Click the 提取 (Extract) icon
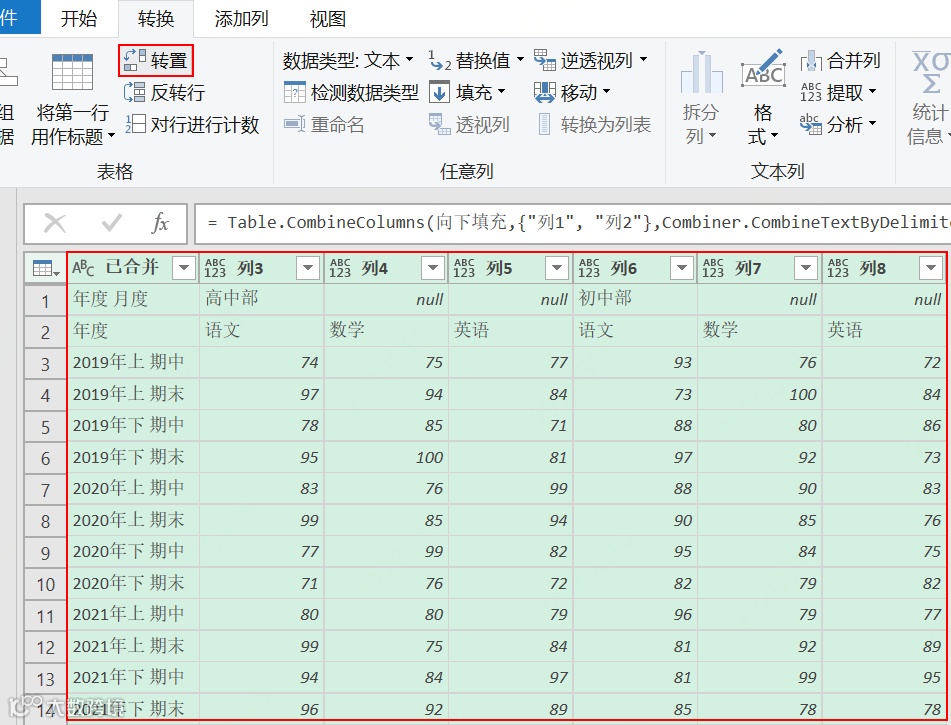The width and height of the screenshot is (951, 725). coord(811,92)
